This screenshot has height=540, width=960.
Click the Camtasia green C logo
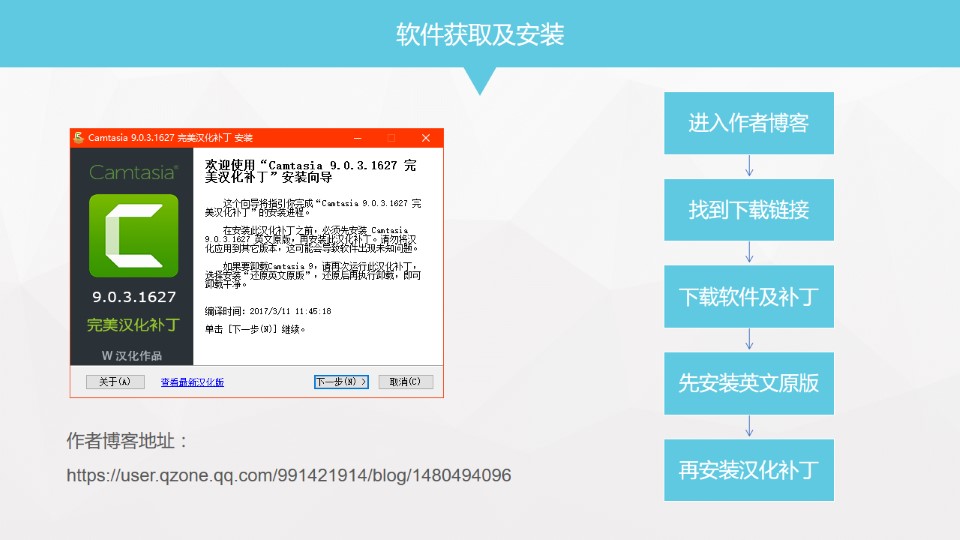tap(133, 235)
